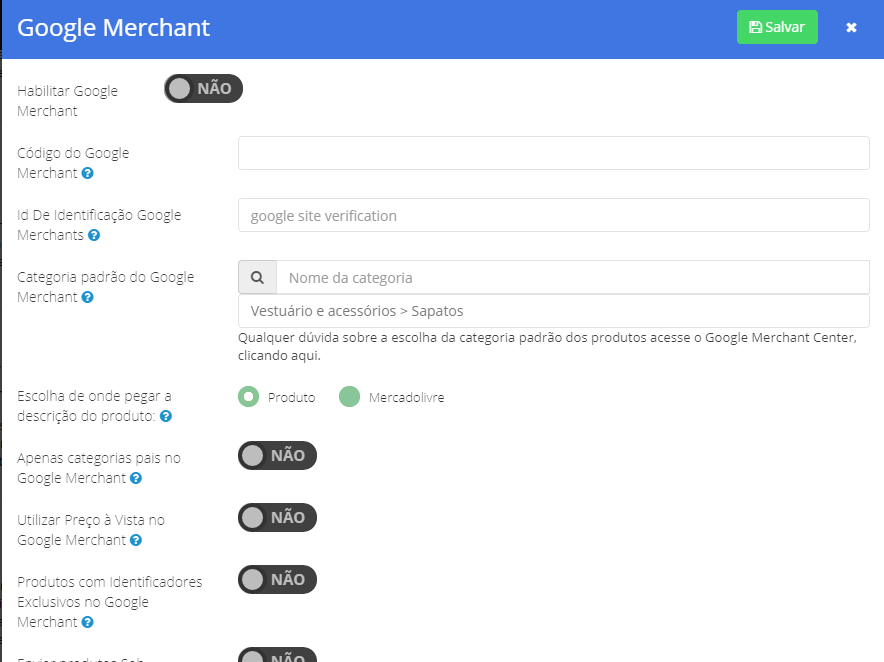Select the Mercadolivre radio option

click(350, 397)
